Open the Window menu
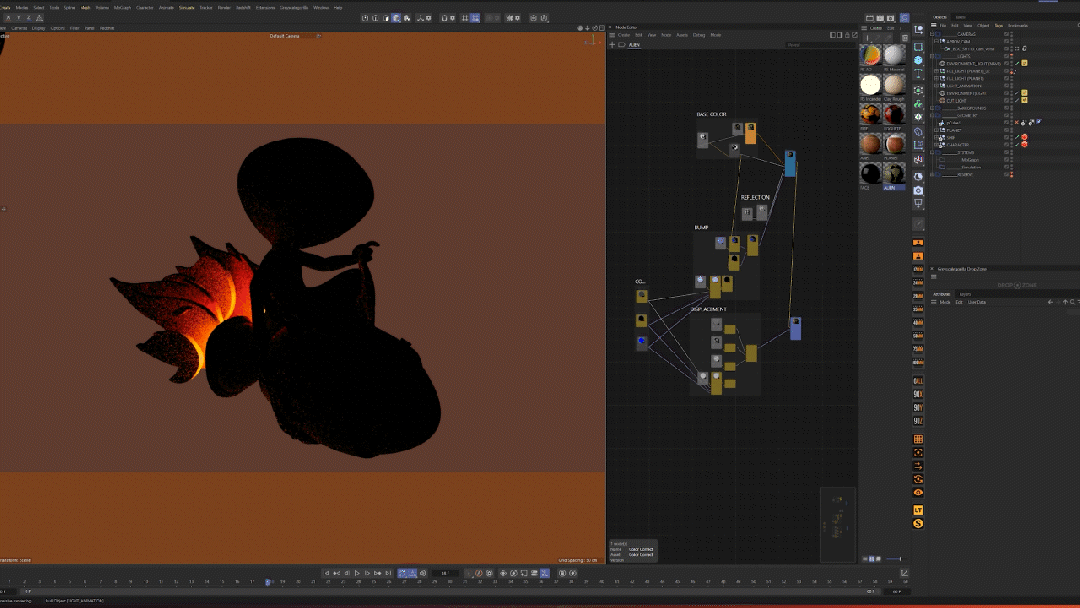 [321, 8]
